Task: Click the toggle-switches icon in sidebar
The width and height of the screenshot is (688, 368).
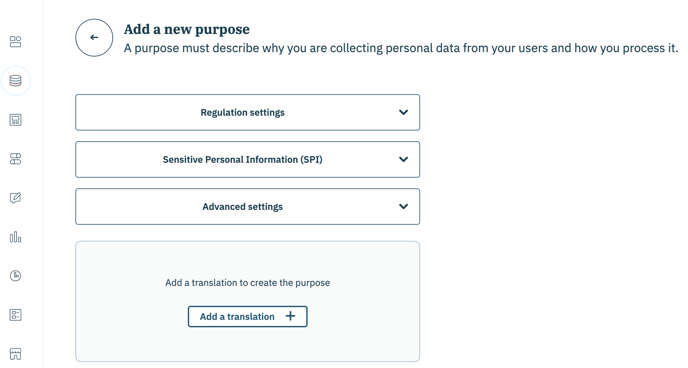Action: point(15,159)
